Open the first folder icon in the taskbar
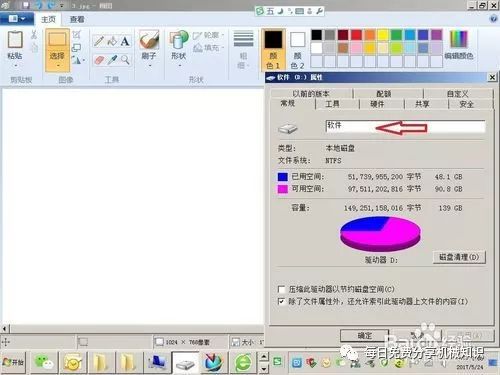Image resolution: width=500 pixels, height=375 pixels. [x=101, y=362]
